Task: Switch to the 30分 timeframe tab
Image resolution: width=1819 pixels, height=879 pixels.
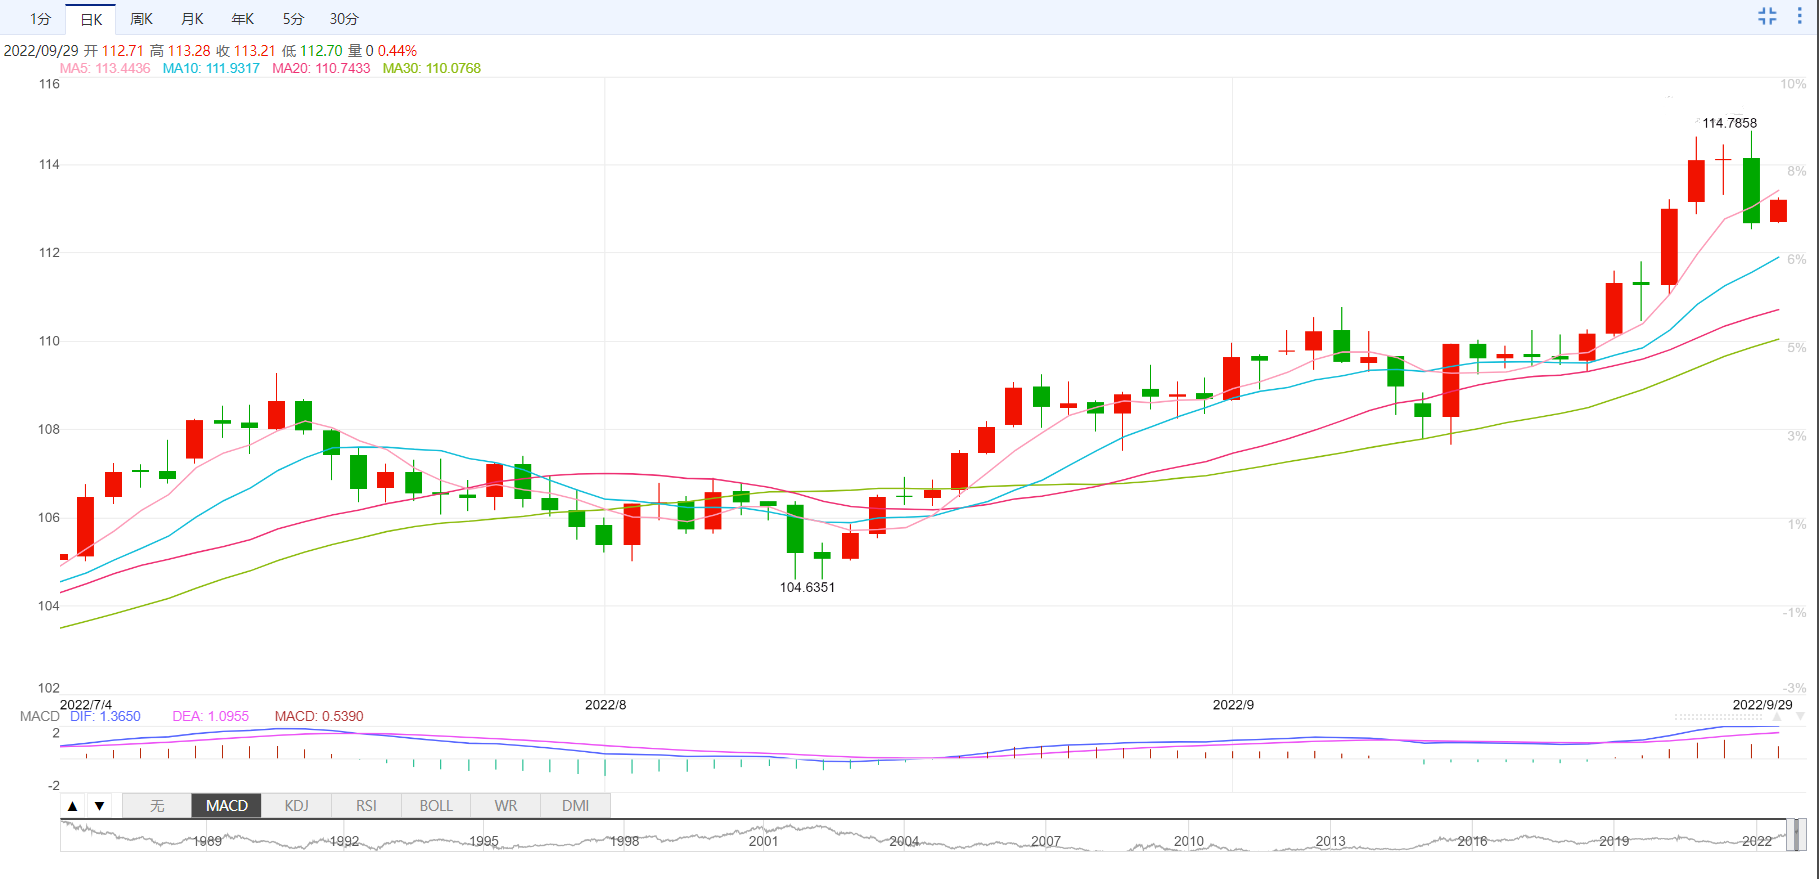Action: pos(344,19)
